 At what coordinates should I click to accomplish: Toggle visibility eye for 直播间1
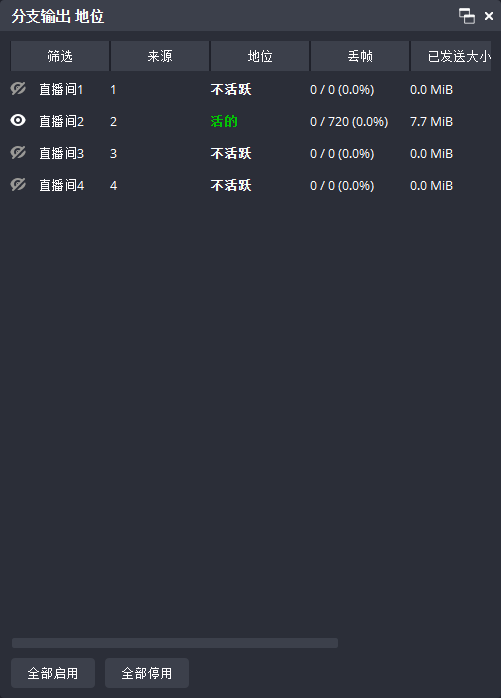point(18,89)
